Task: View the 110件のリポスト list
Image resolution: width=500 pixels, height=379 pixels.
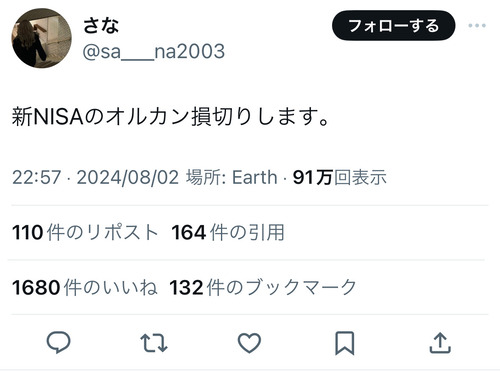Action: (85, 232)
